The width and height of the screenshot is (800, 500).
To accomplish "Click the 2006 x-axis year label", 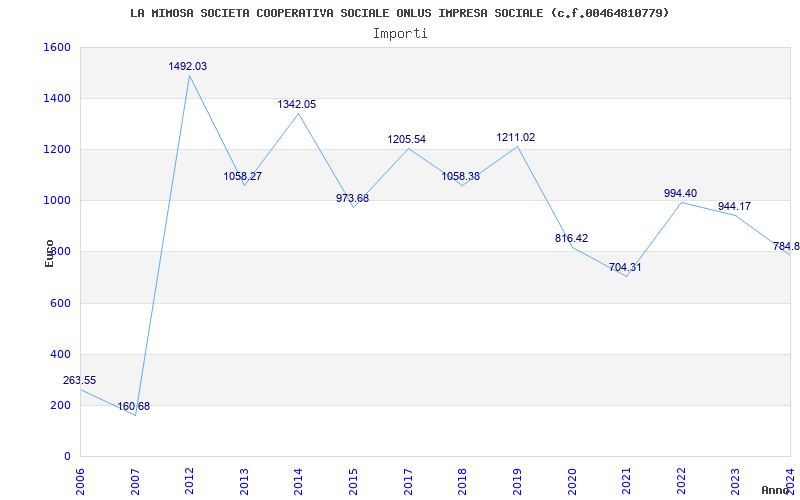I will click(80, 482).
